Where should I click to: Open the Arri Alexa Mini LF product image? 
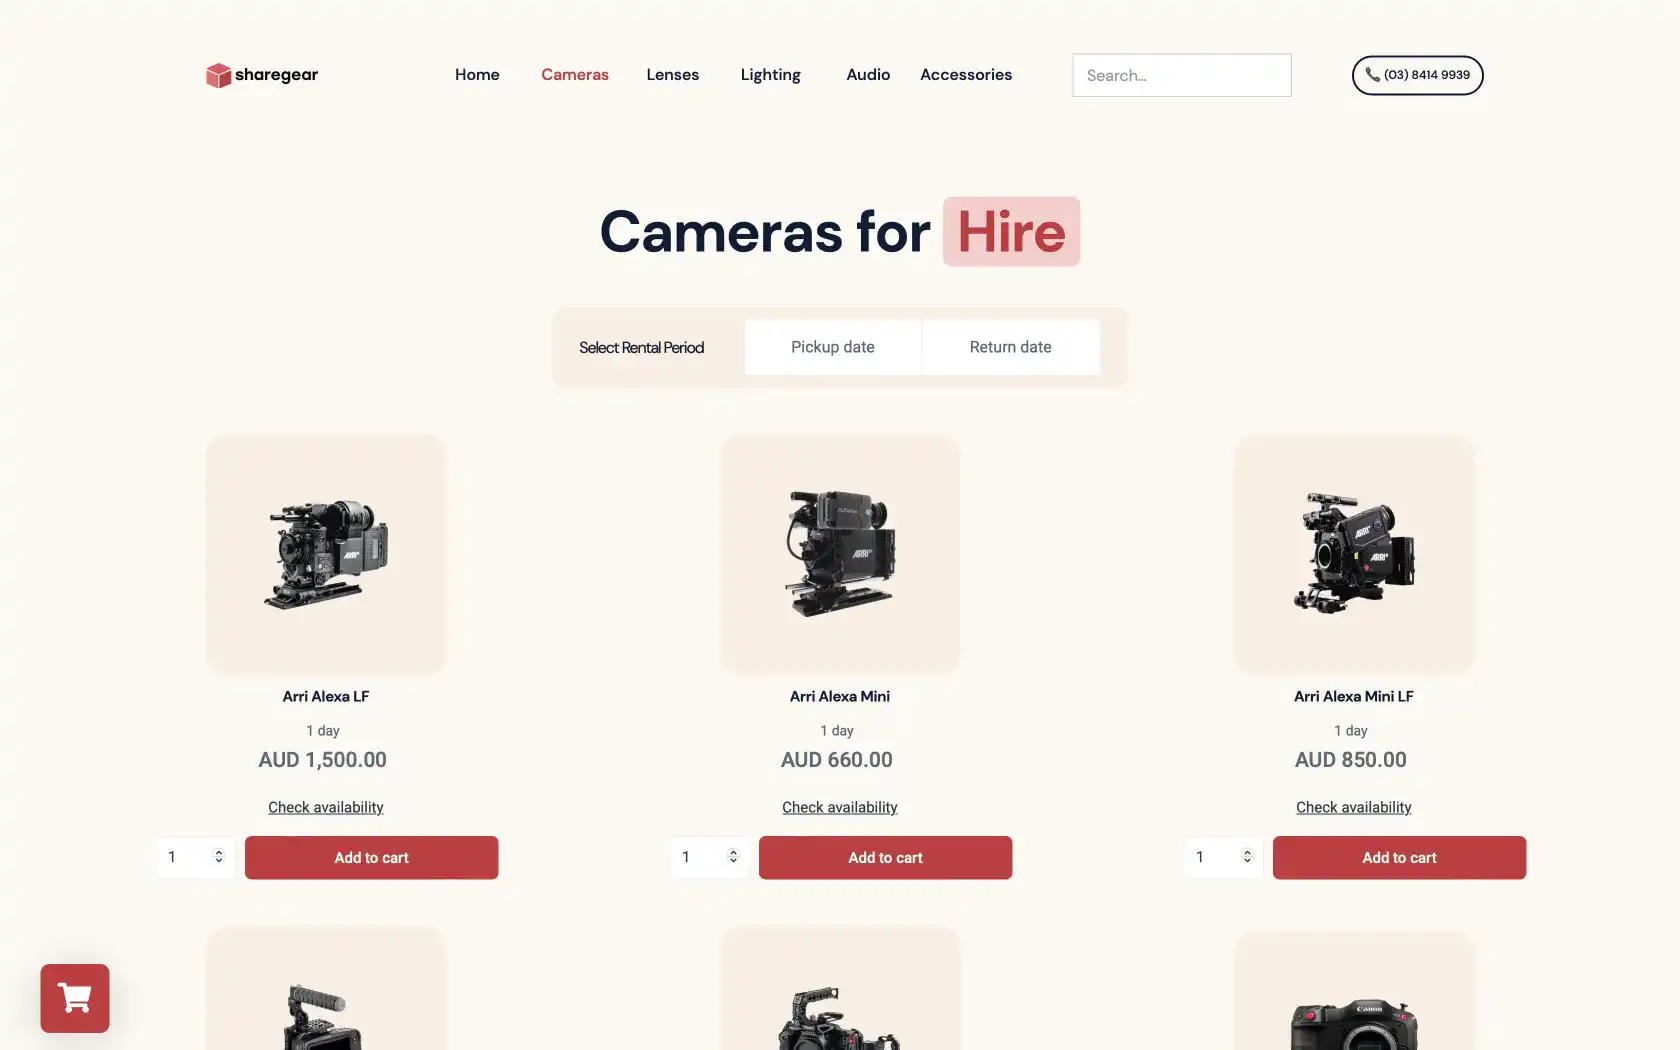pos(1354,554)
